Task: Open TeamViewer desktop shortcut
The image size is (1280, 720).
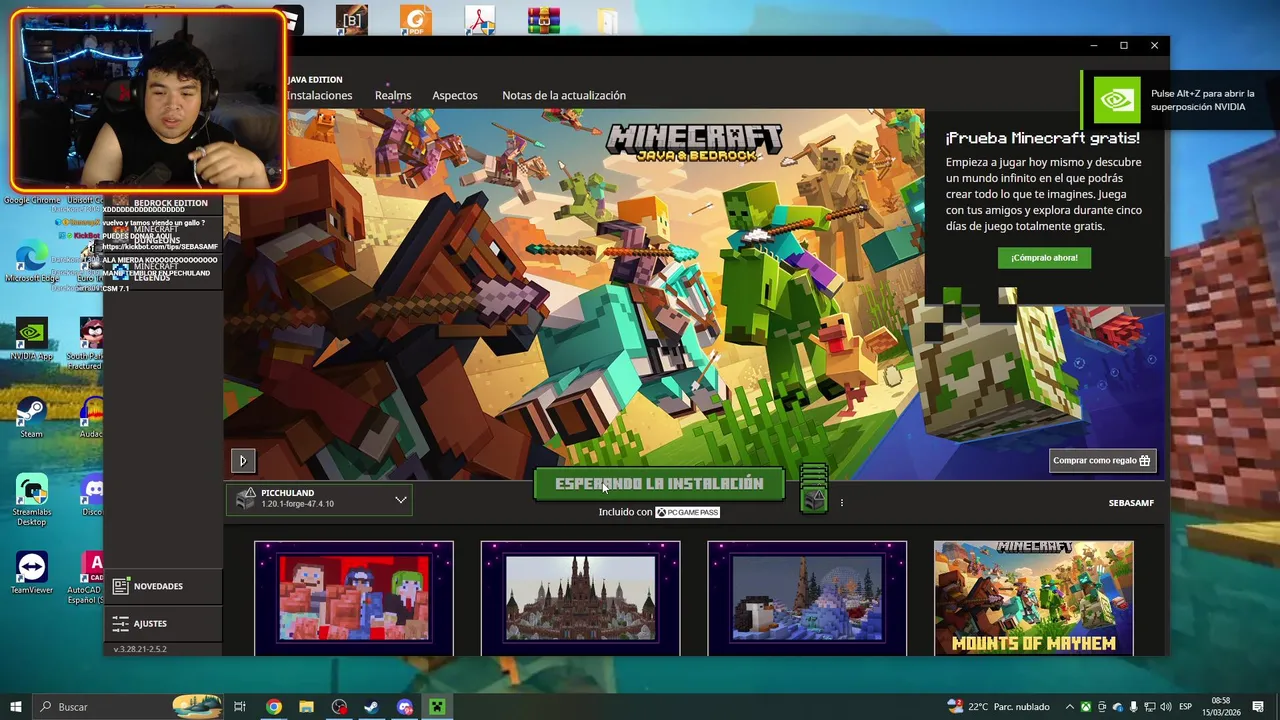Action: pos(31,573)
